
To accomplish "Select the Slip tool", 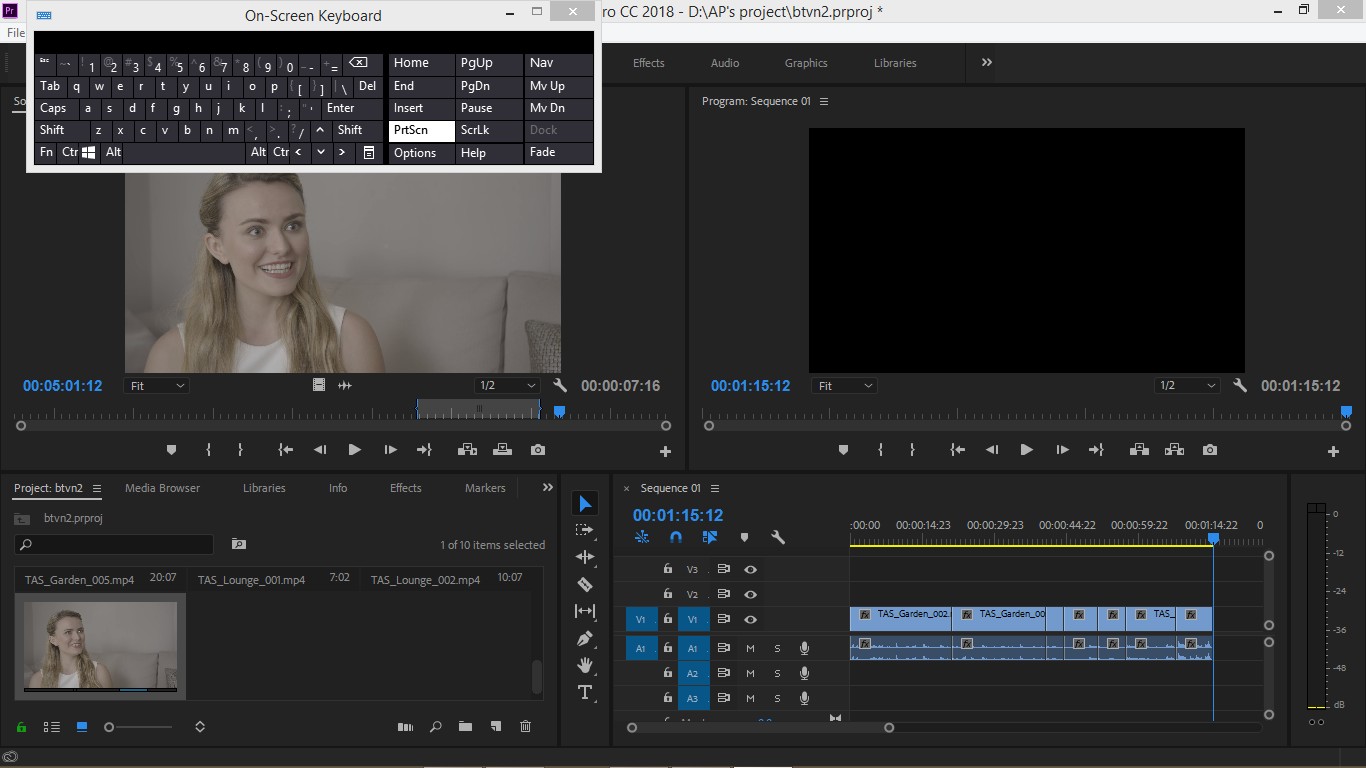I will tap(585, 611).
